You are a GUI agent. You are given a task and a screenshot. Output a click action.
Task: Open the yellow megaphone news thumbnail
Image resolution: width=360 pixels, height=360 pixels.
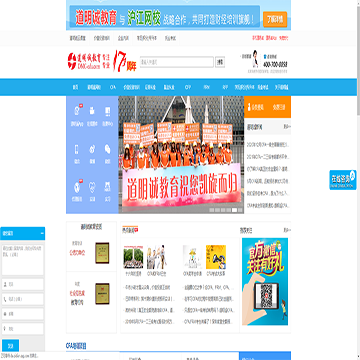click(216, 257)
